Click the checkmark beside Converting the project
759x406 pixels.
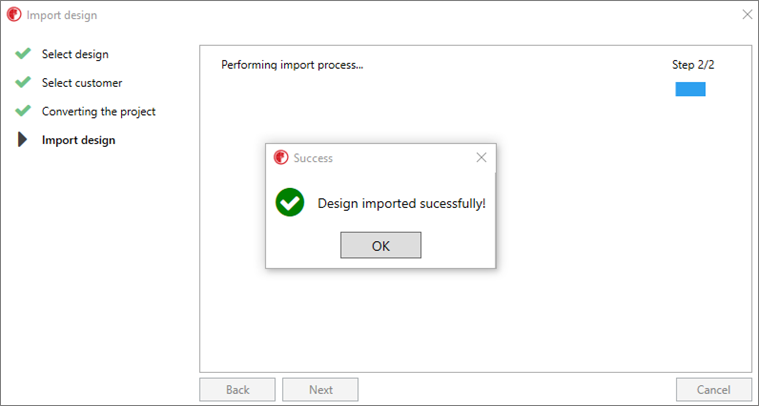coord(23,110)
